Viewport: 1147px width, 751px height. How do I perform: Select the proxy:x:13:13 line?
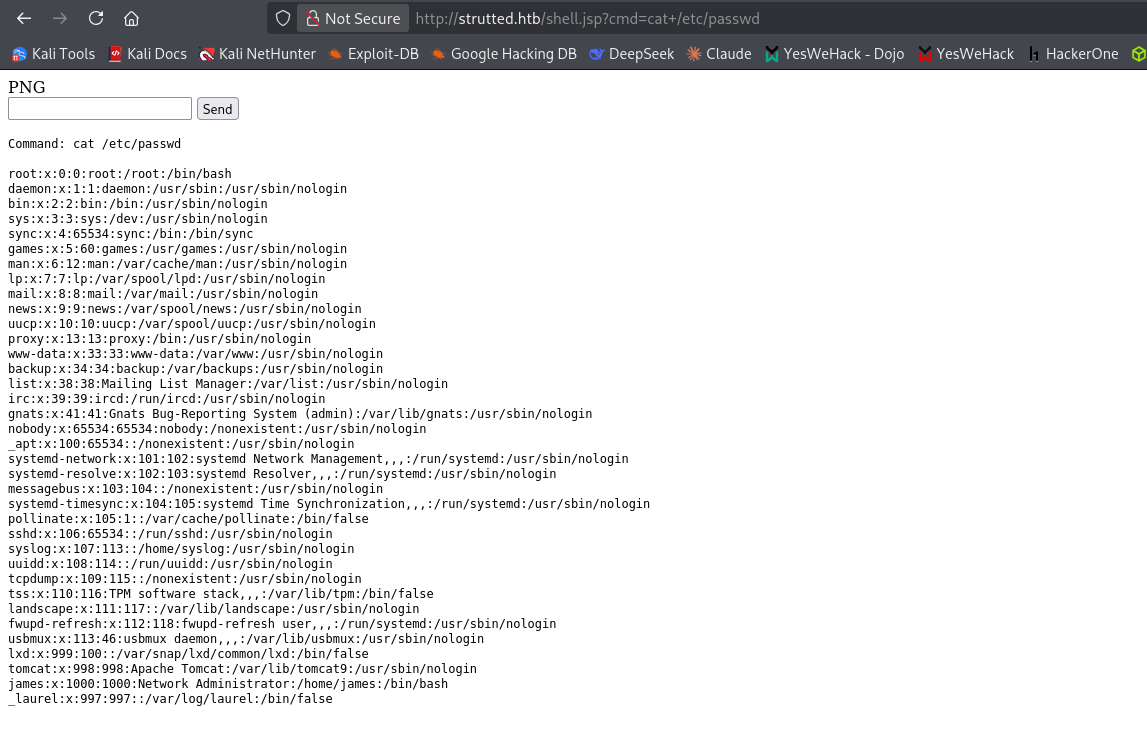click(x=159, y=339)
